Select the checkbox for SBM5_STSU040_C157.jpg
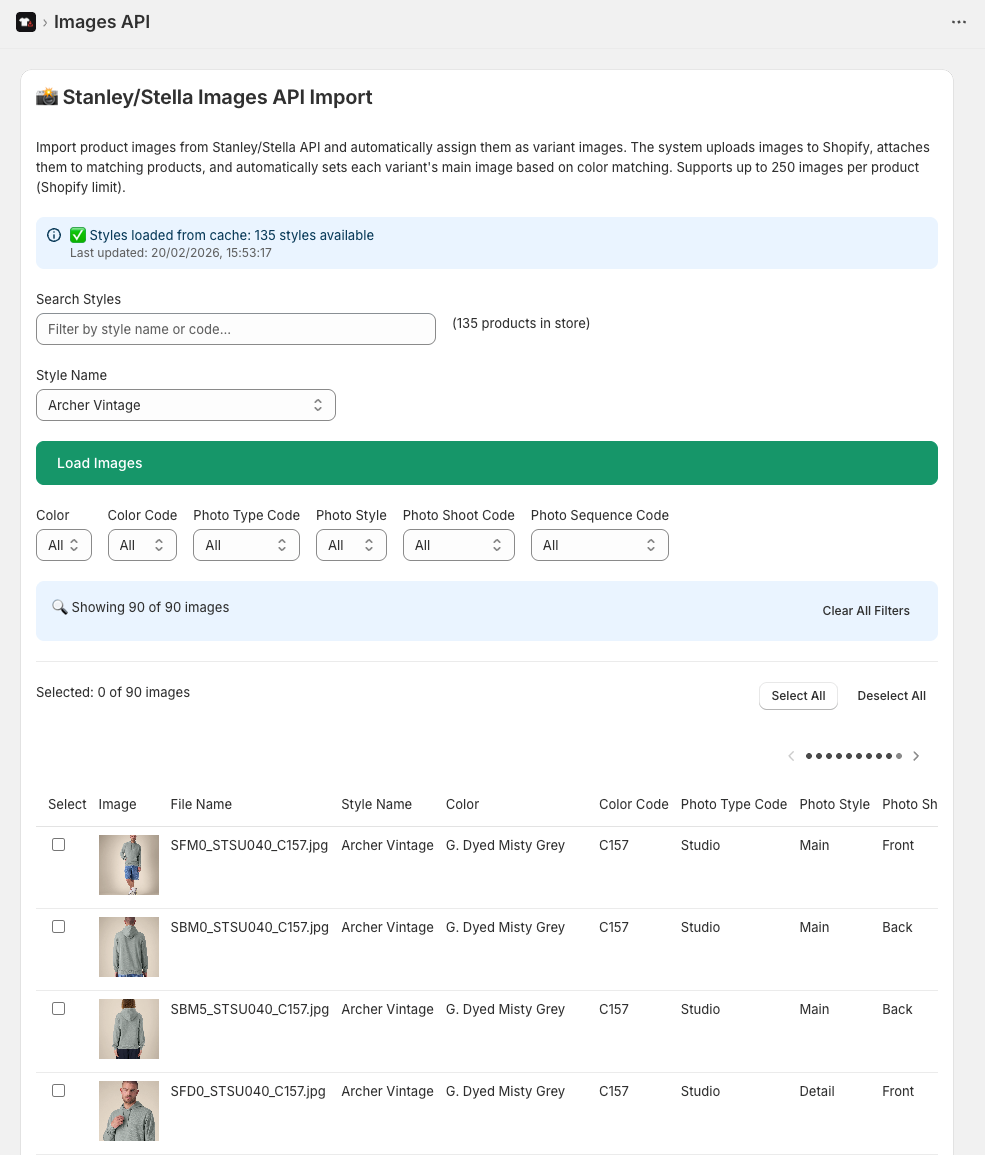 [58, 1008]
